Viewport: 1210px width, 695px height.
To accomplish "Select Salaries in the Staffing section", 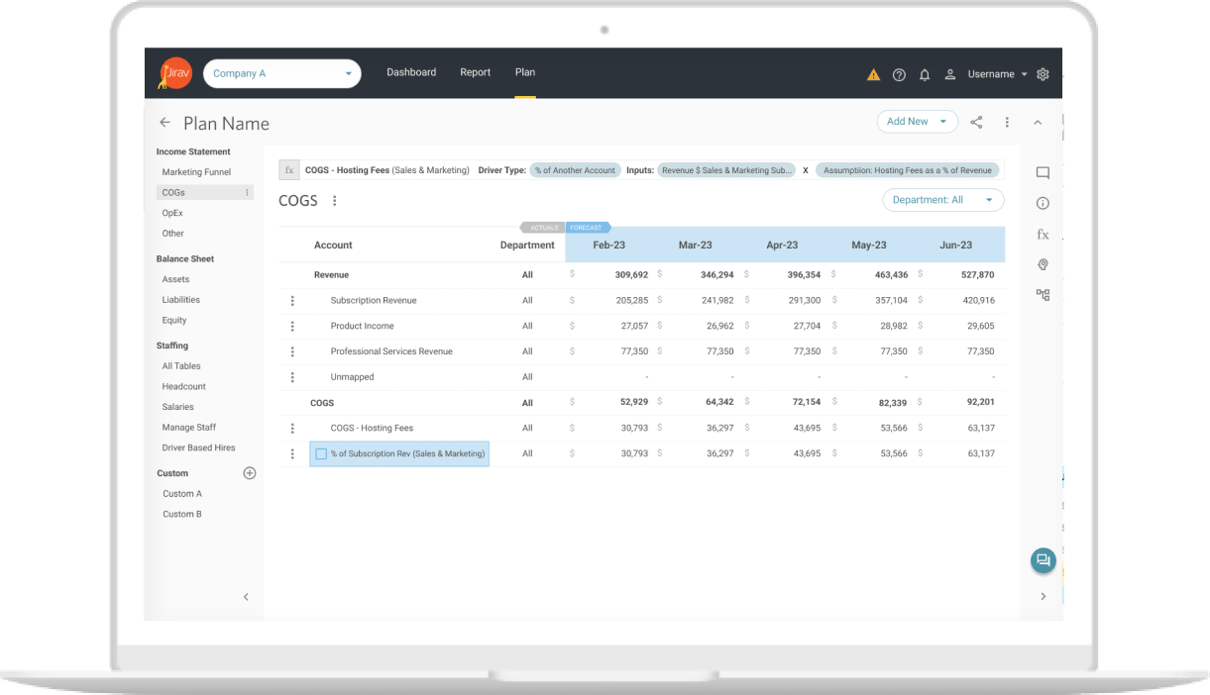I will 178,406.
